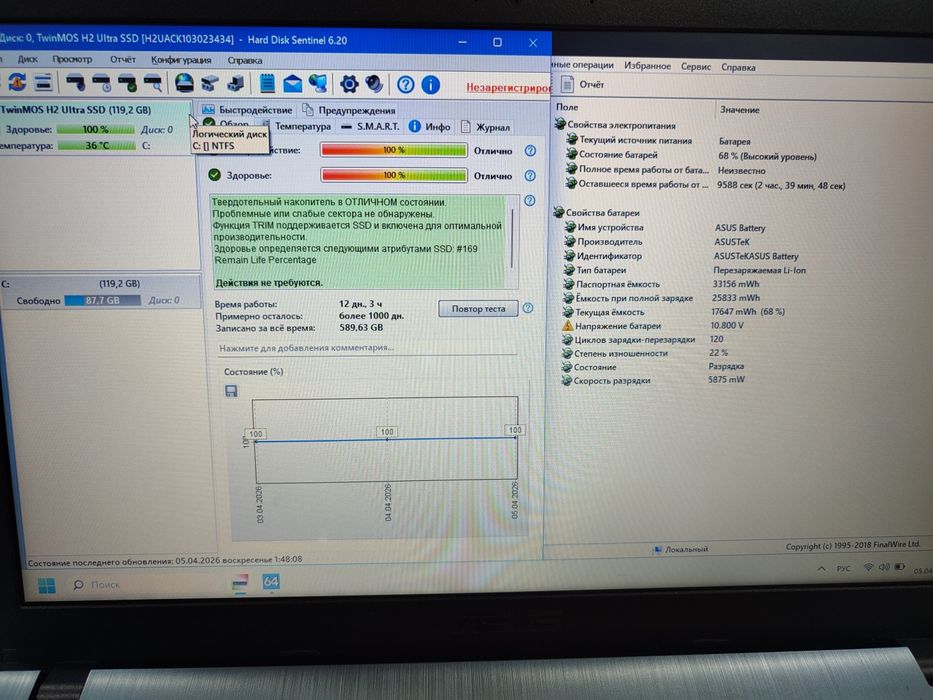Viewport: 933px width, 700px height.
Task: Switch to the Температура tab
Action: [296, 126]
